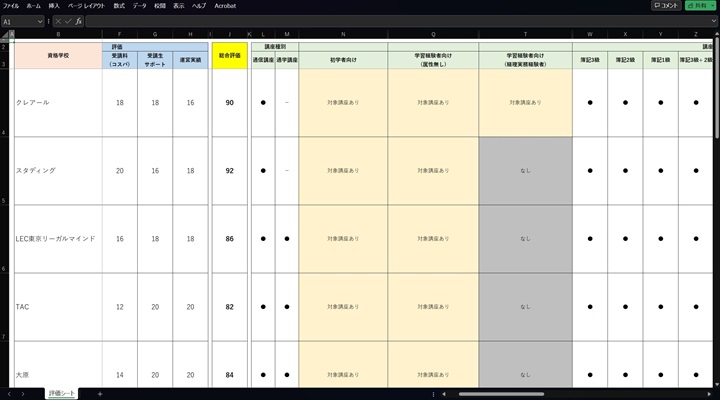The height and width of the screenshot is (400, 720).
Task: Click the Name Box showing A1
Action: click(x=19, y=22)
